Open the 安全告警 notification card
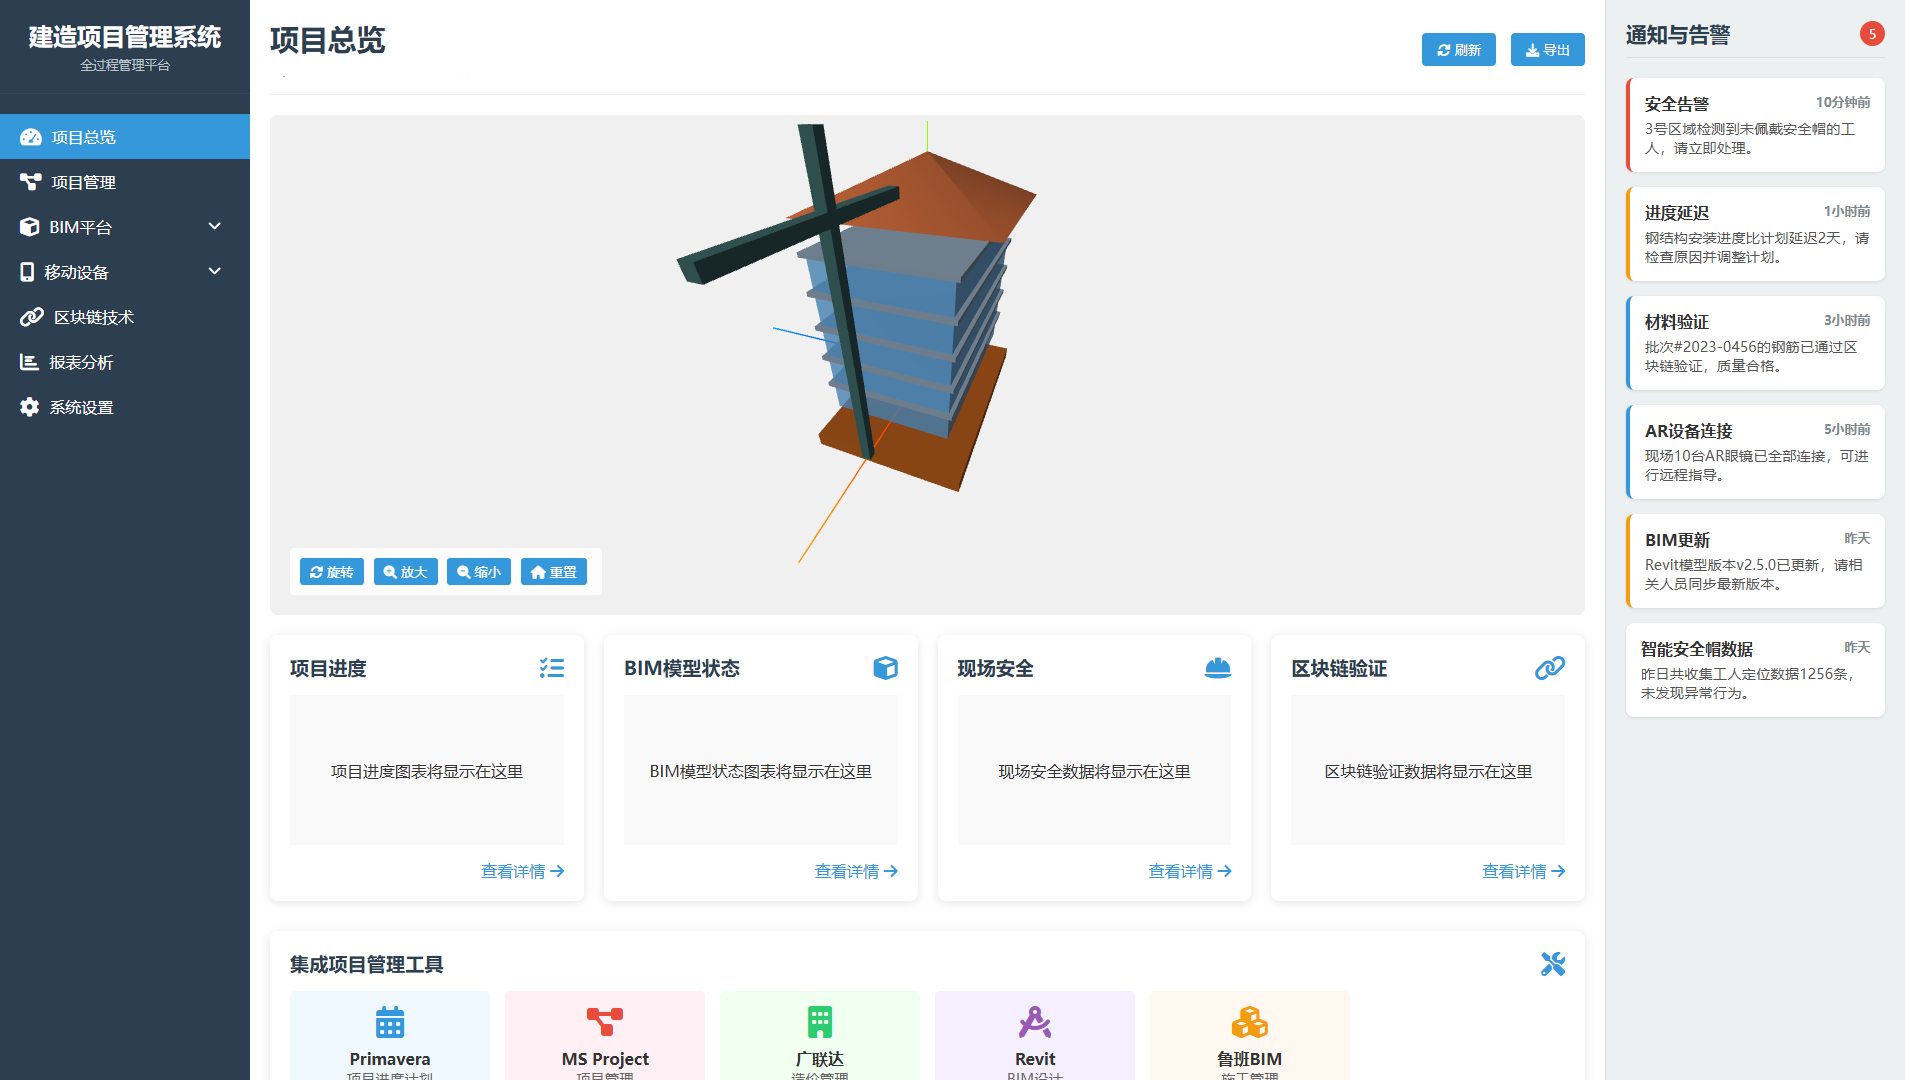This screenshot has width=1905, height=1080. pos(1755,125)
